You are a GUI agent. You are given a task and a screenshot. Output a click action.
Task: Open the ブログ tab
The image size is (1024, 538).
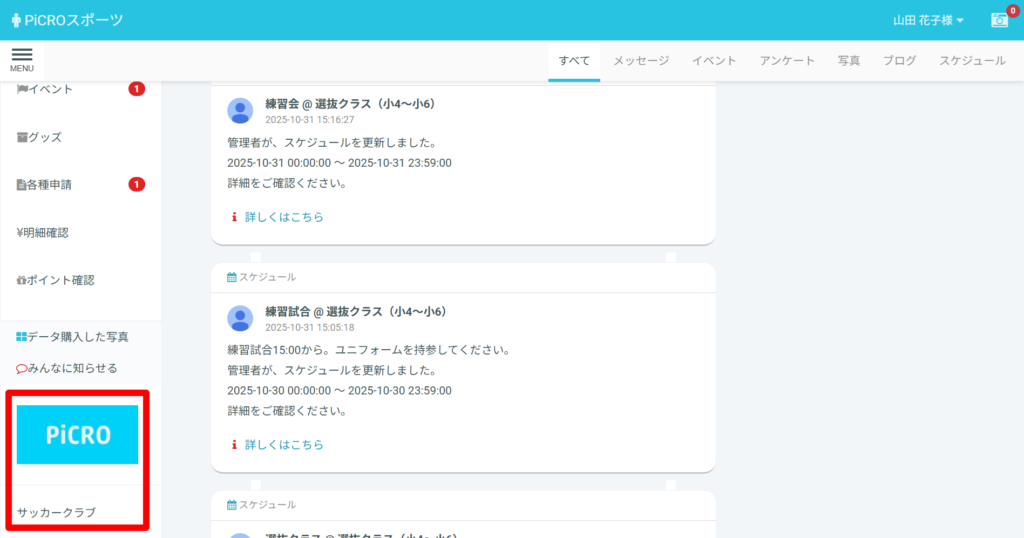point(899,61)
